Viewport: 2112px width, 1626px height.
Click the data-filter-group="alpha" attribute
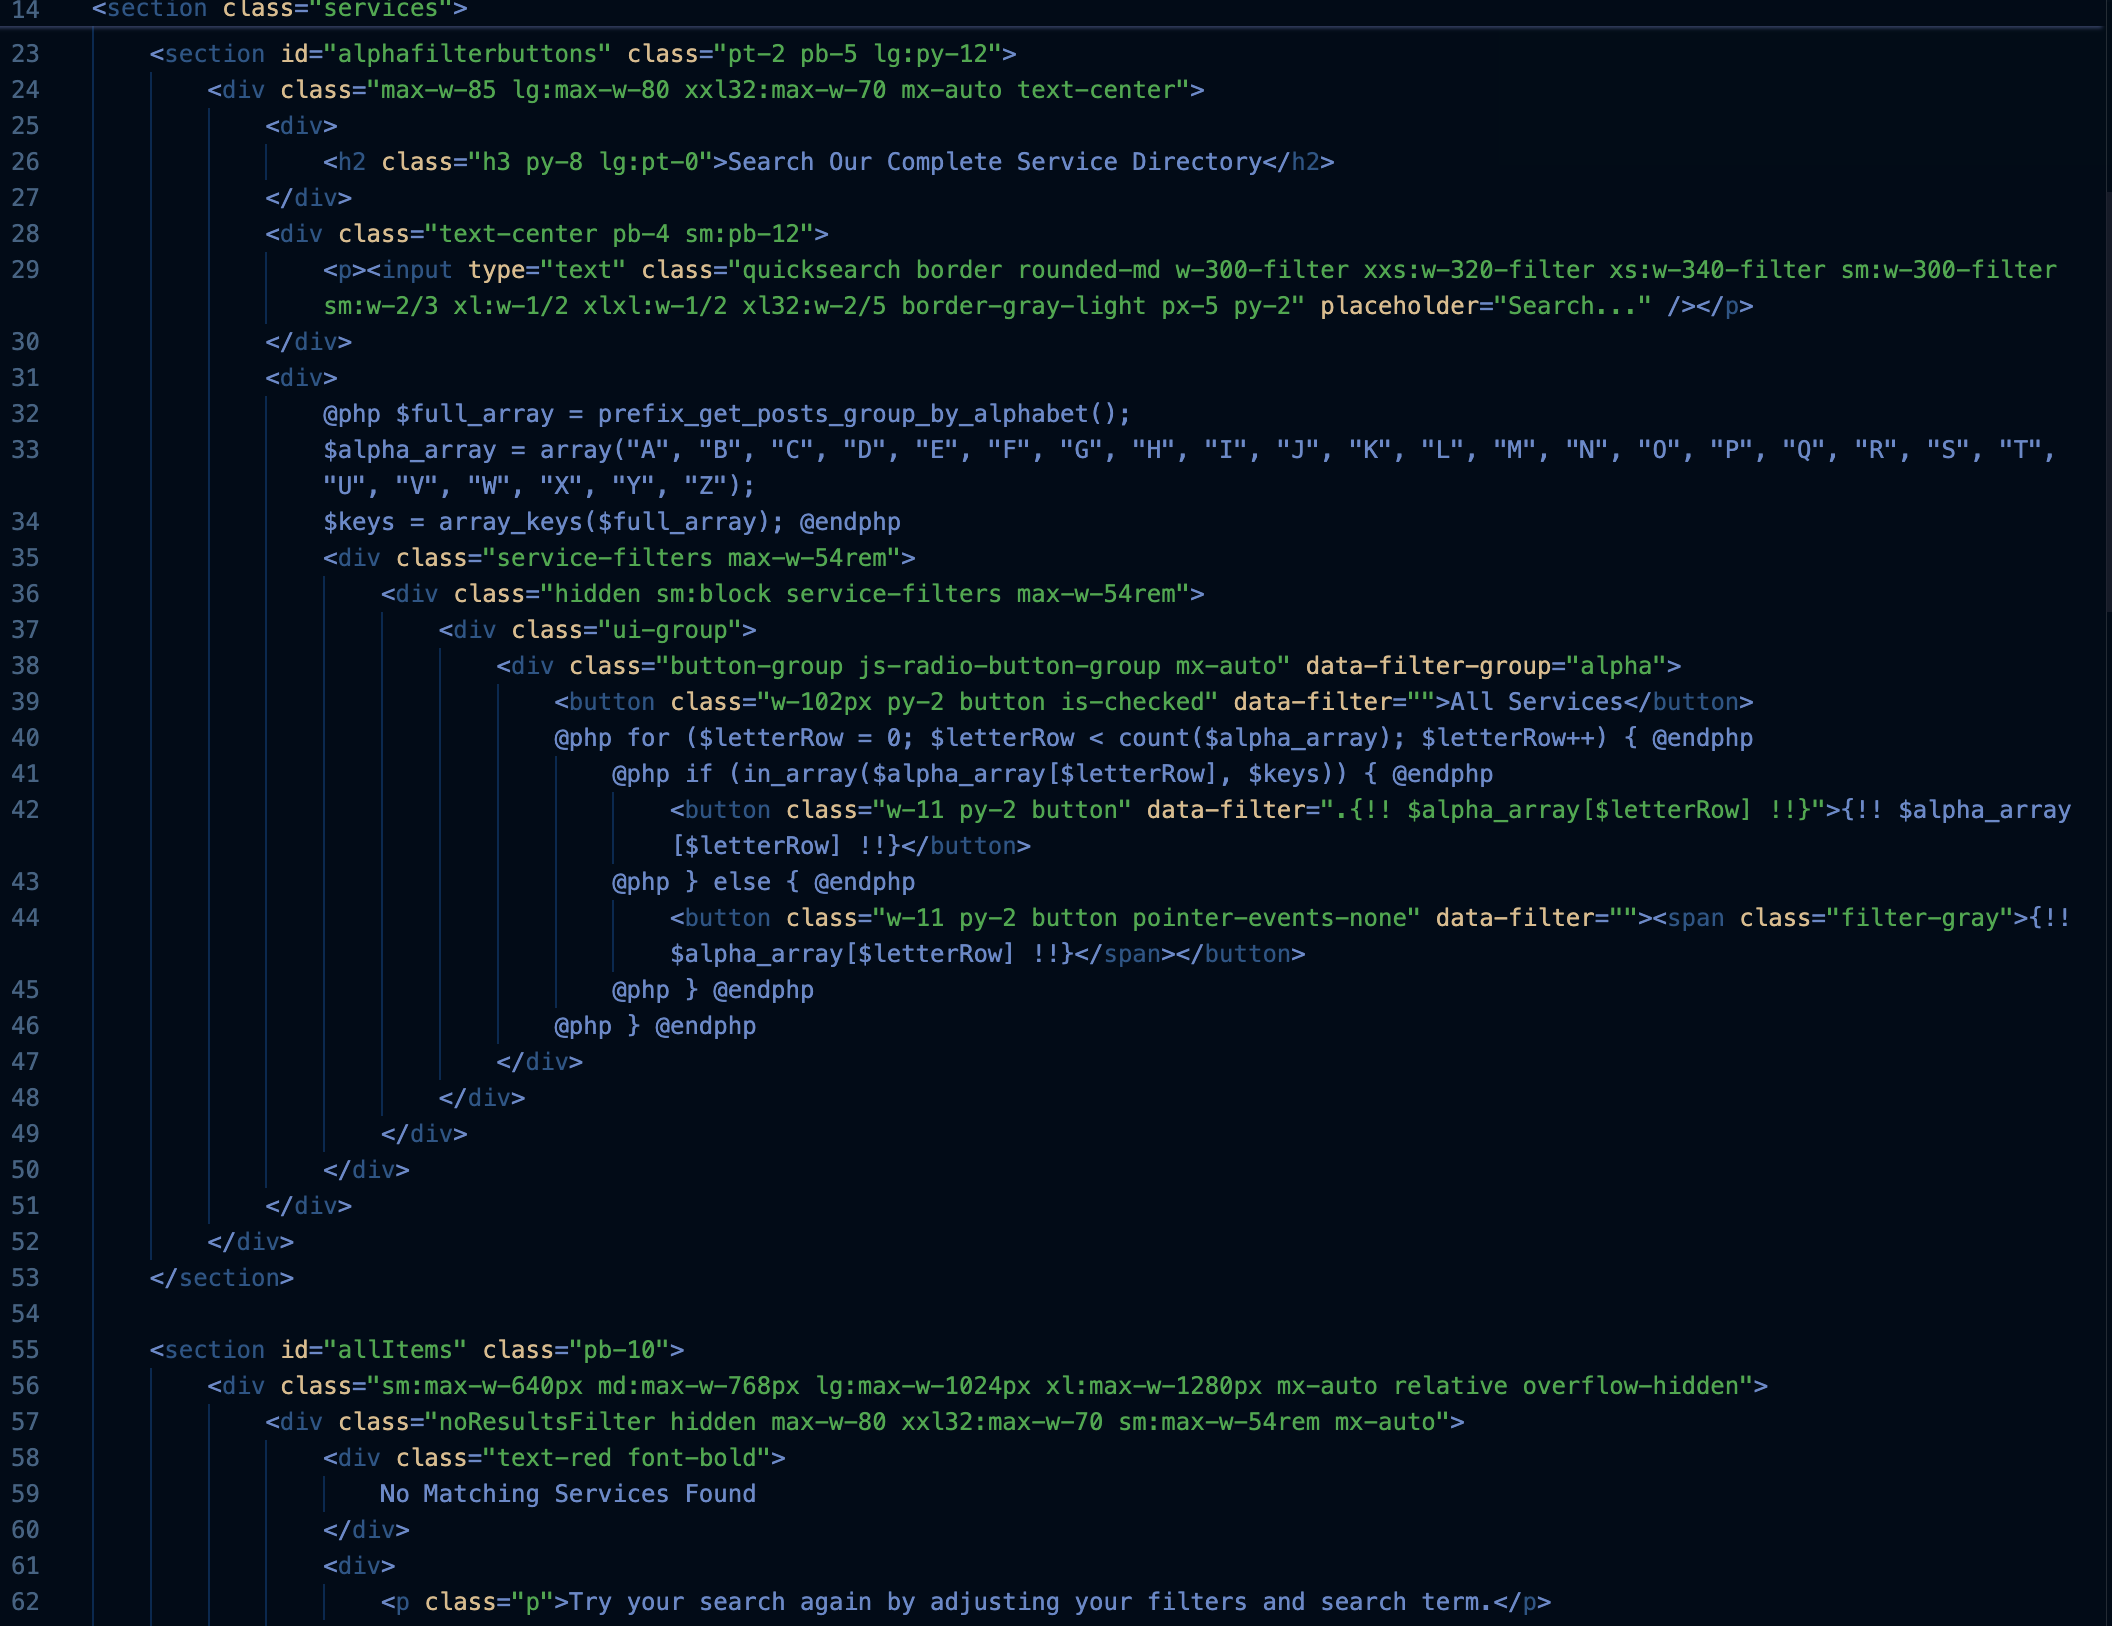click(x=1485, y=666)
